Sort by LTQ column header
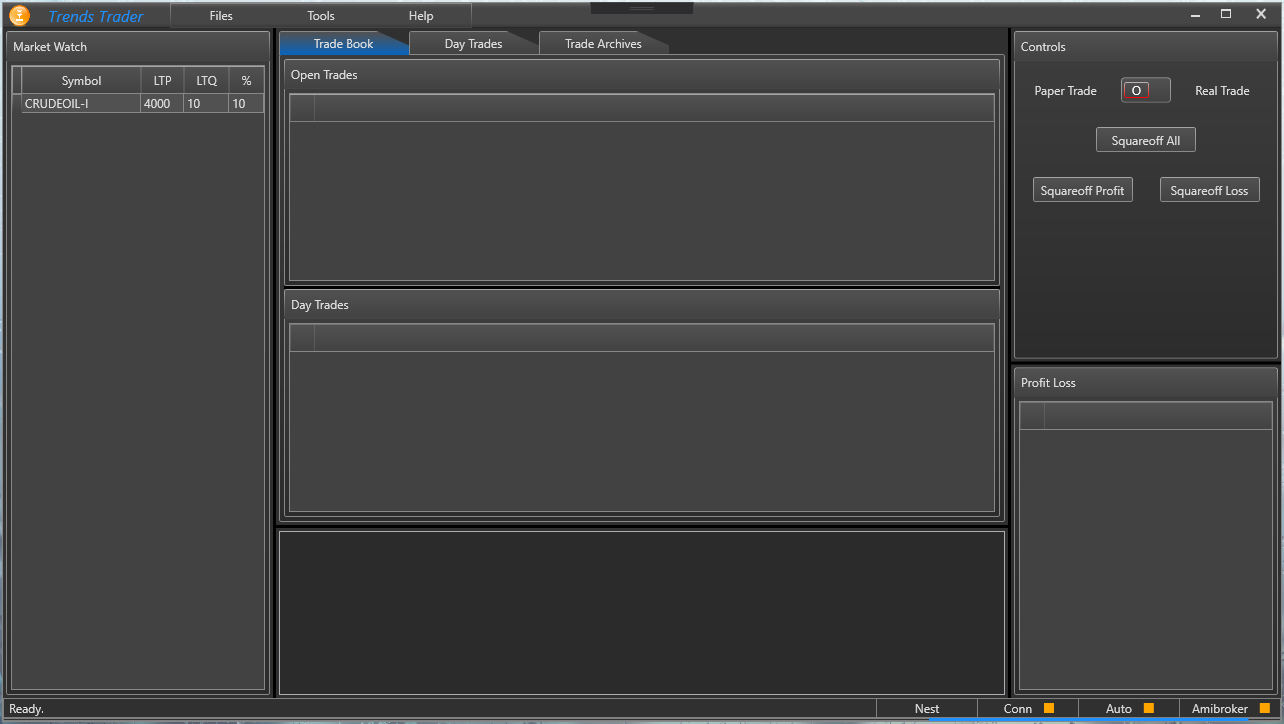1284x724 pixels. [x=206, y=81]
